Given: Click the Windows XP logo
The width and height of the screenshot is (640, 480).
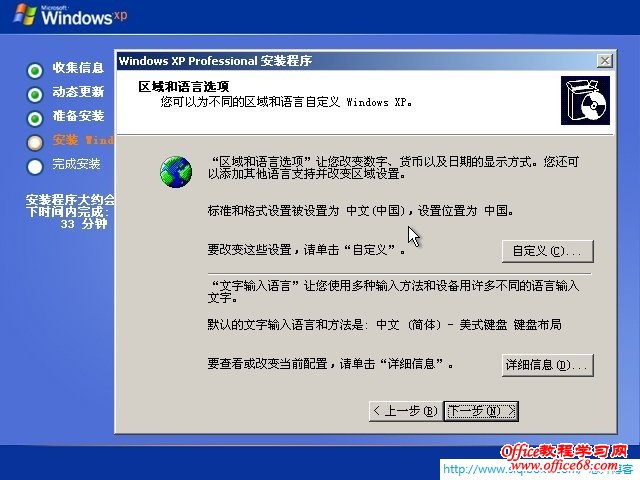Looking at the screenshot, I should click(70, 16).
